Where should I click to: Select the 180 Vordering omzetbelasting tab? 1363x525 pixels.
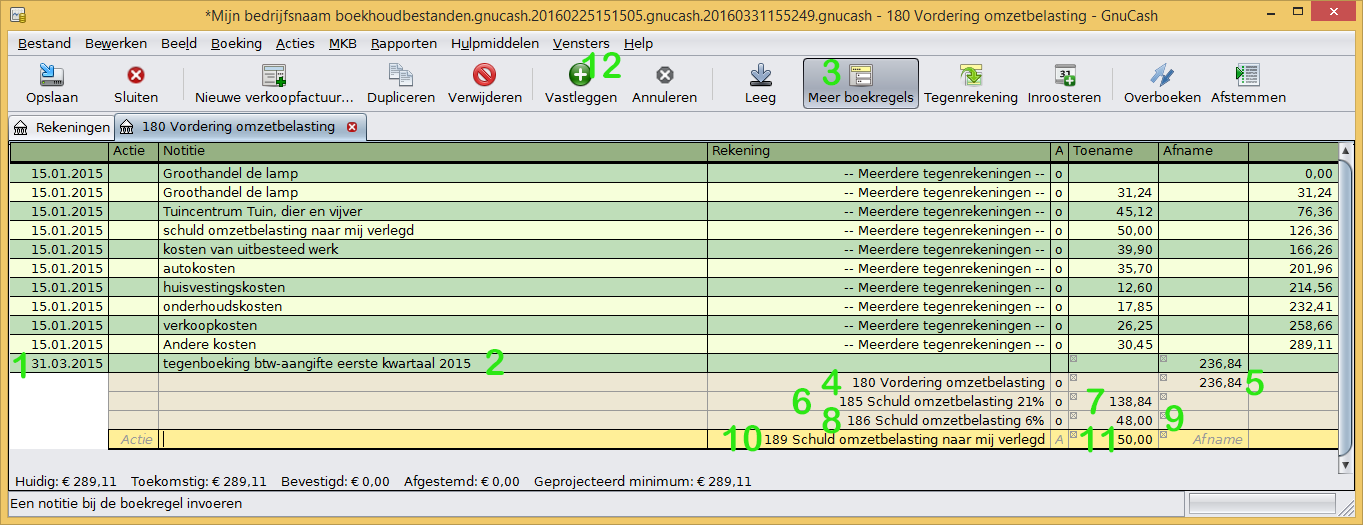[238, 127]
